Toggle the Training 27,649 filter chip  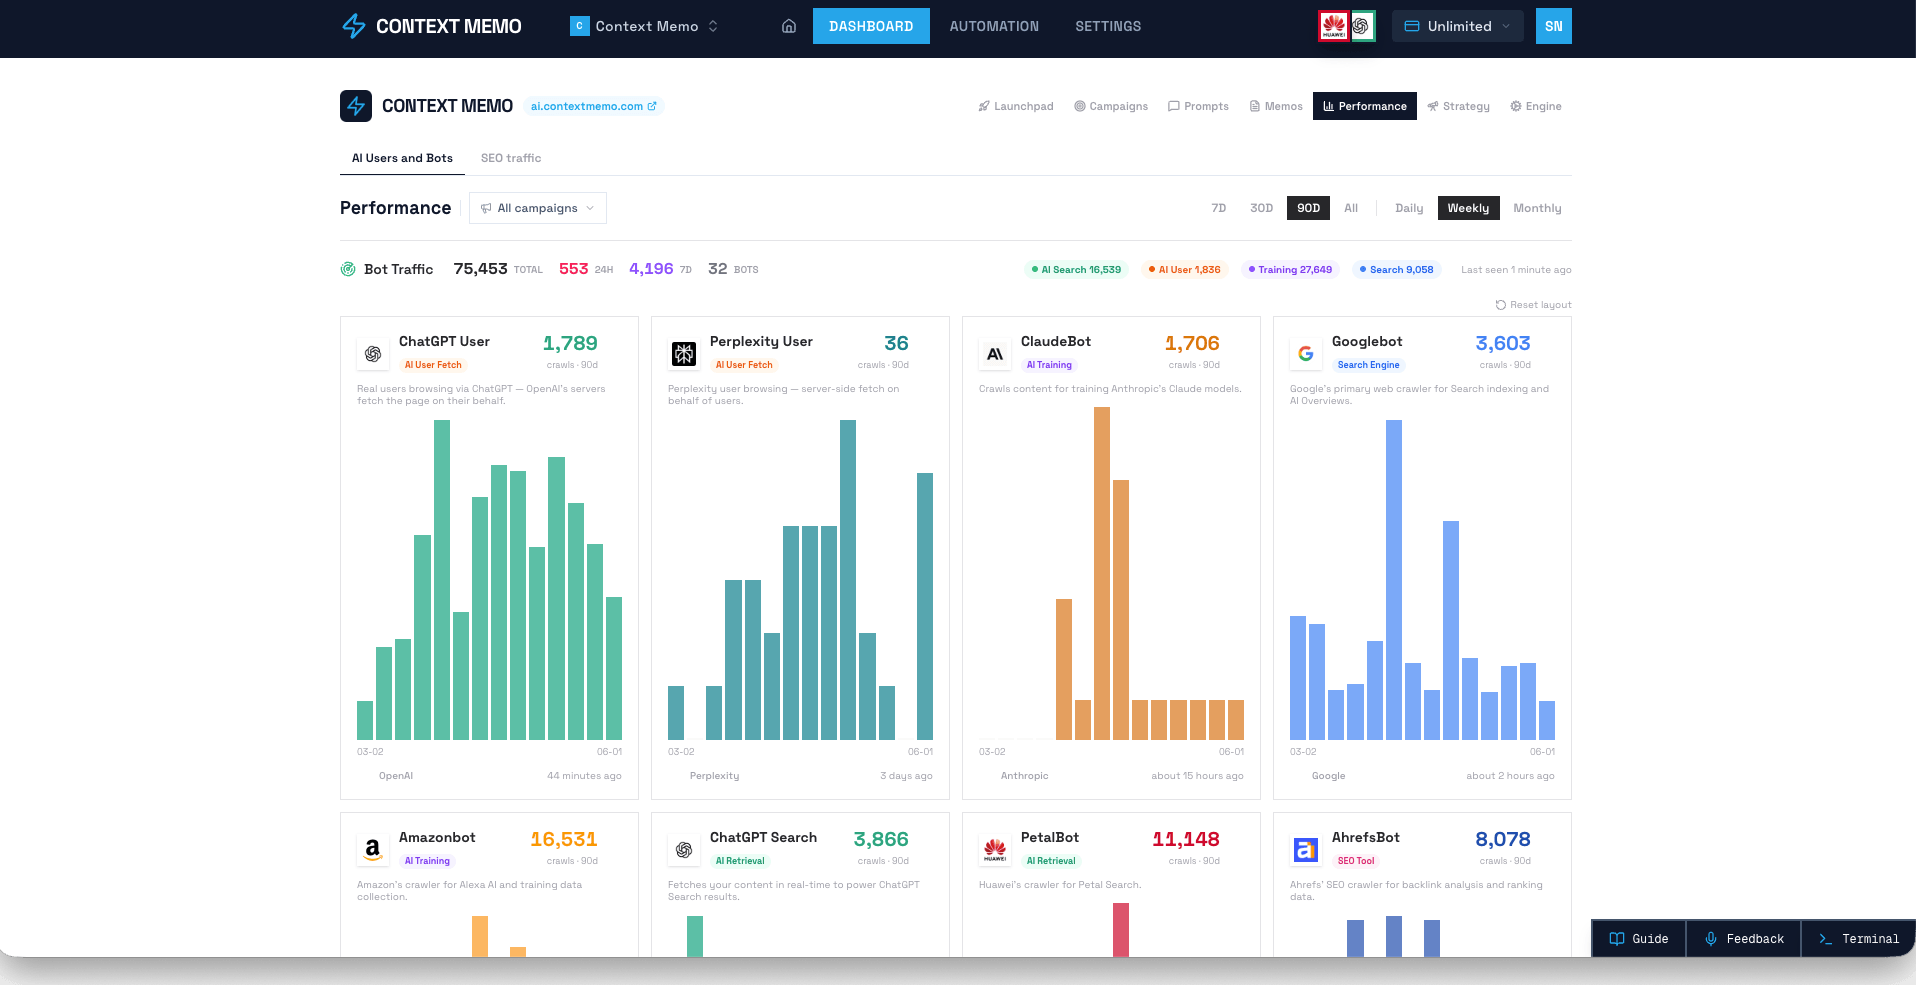(x=1290, y=270)
